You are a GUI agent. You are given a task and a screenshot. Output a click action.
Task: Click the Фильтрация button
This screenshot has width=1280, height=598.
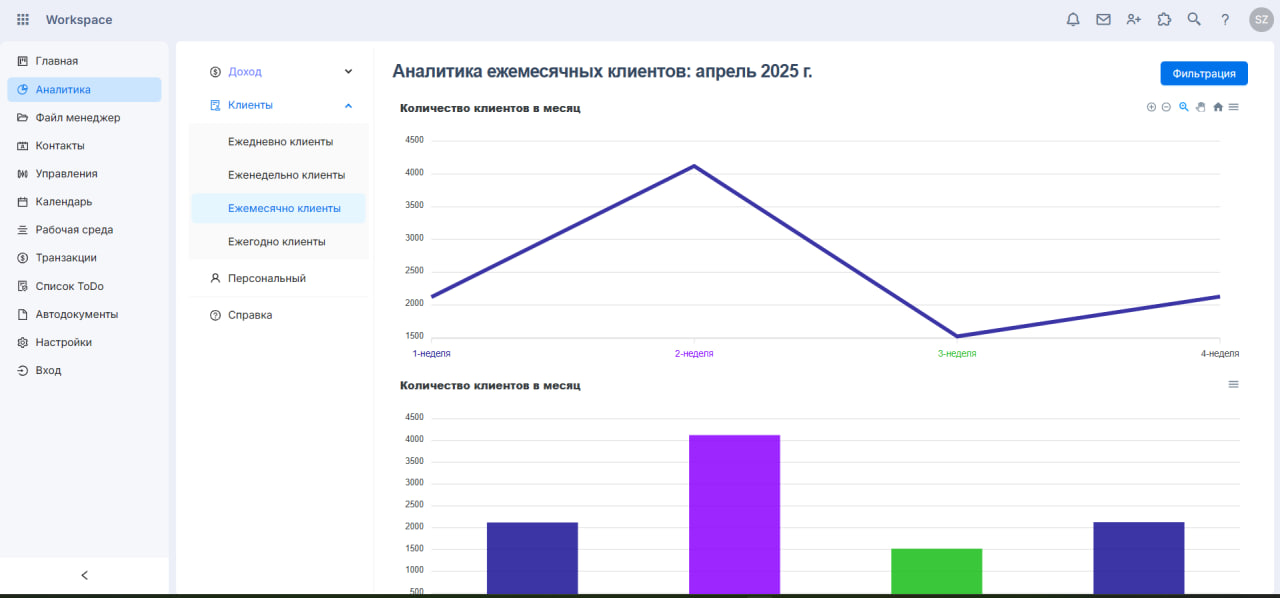[1204, 73]
